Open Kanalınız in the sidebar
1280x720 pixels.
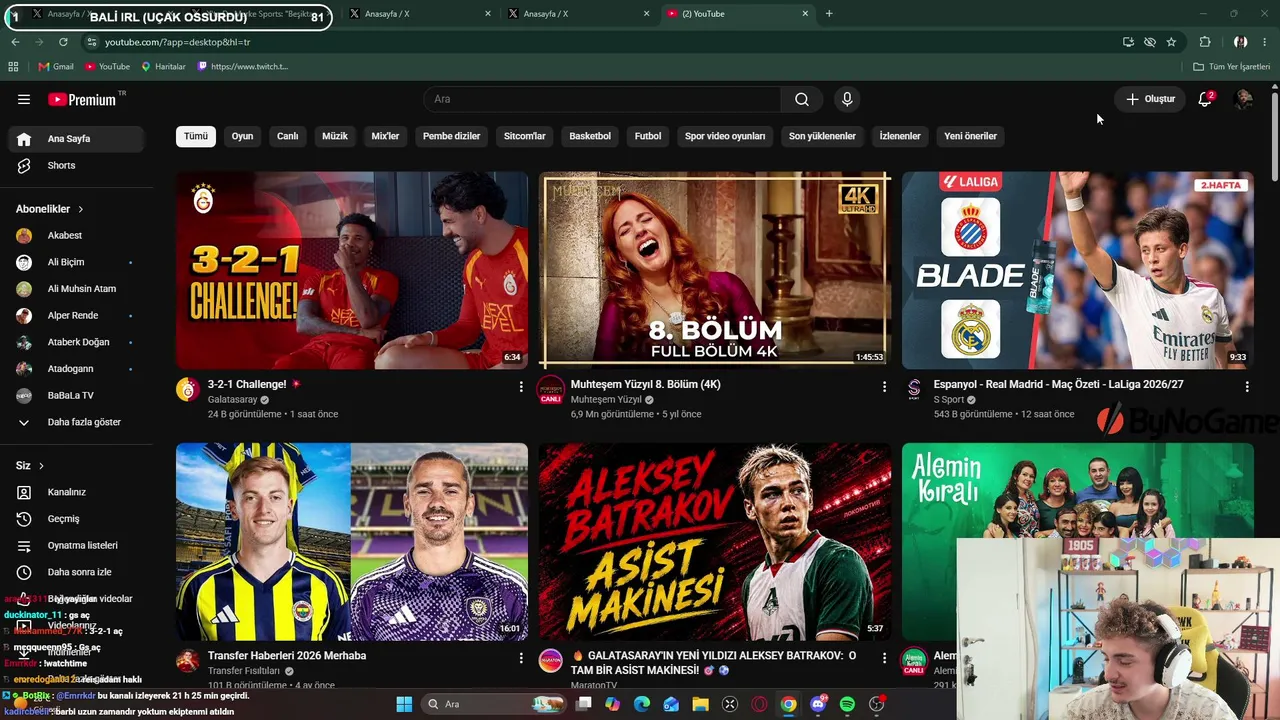pyautogui.click(x=76, y=492)
